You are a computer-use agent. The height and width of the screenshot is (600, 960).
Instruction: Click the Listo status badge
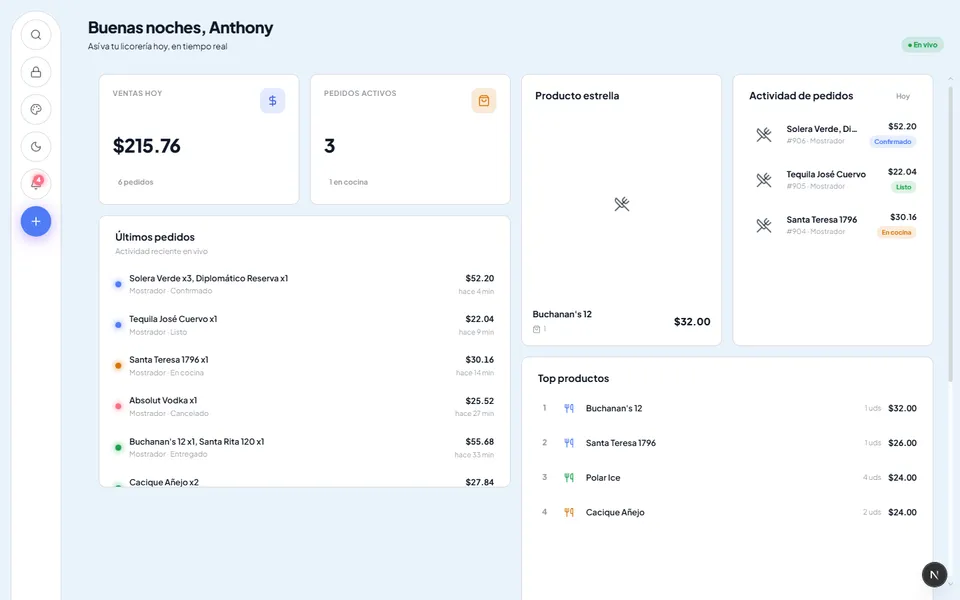click(904, 187)
